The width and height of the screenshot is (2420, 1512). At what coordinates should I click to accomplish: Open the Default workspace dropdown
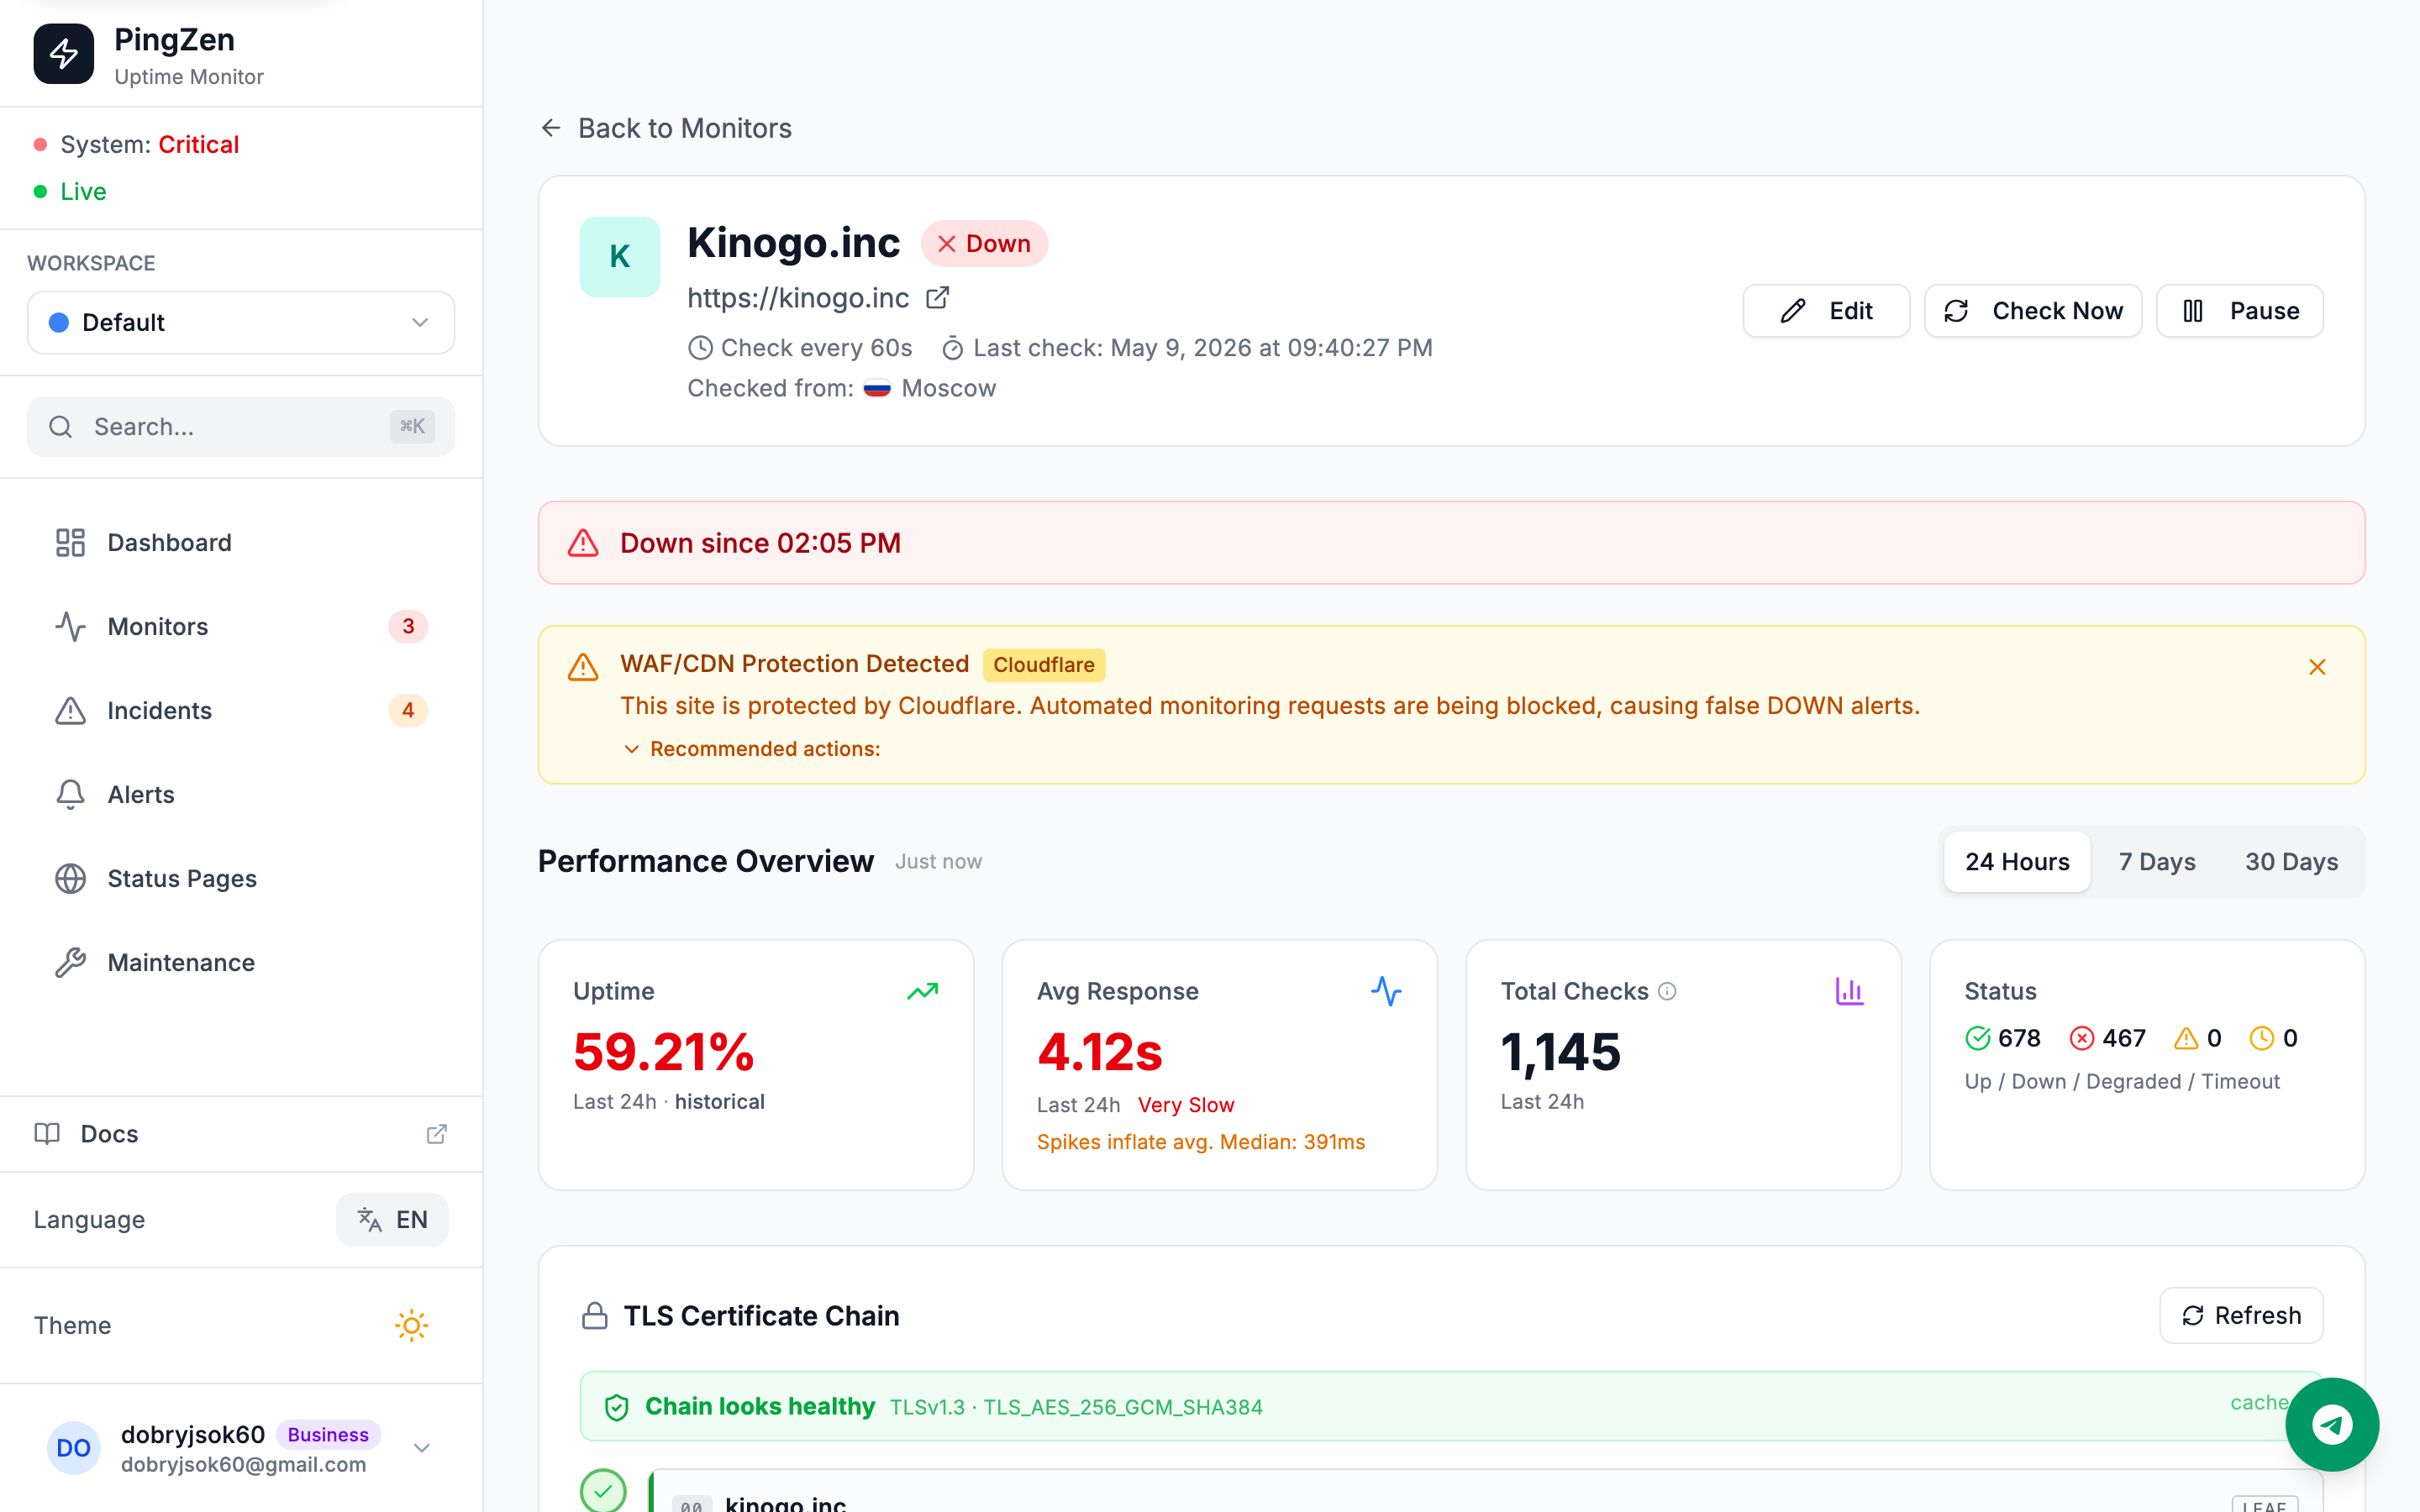point(241,322)
